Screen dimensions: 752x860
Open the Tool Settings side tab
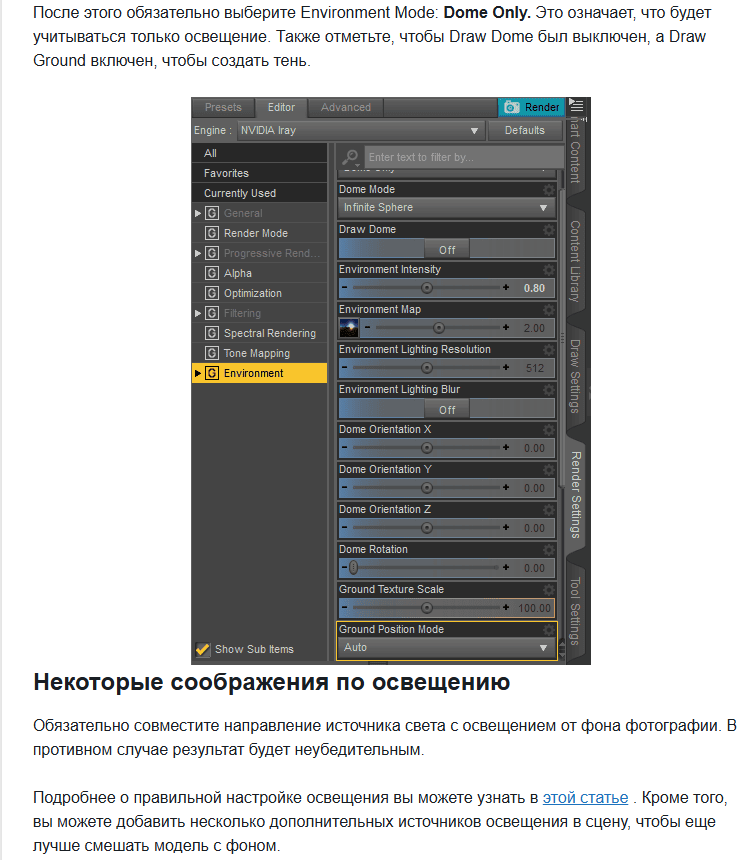pos(575,611)
